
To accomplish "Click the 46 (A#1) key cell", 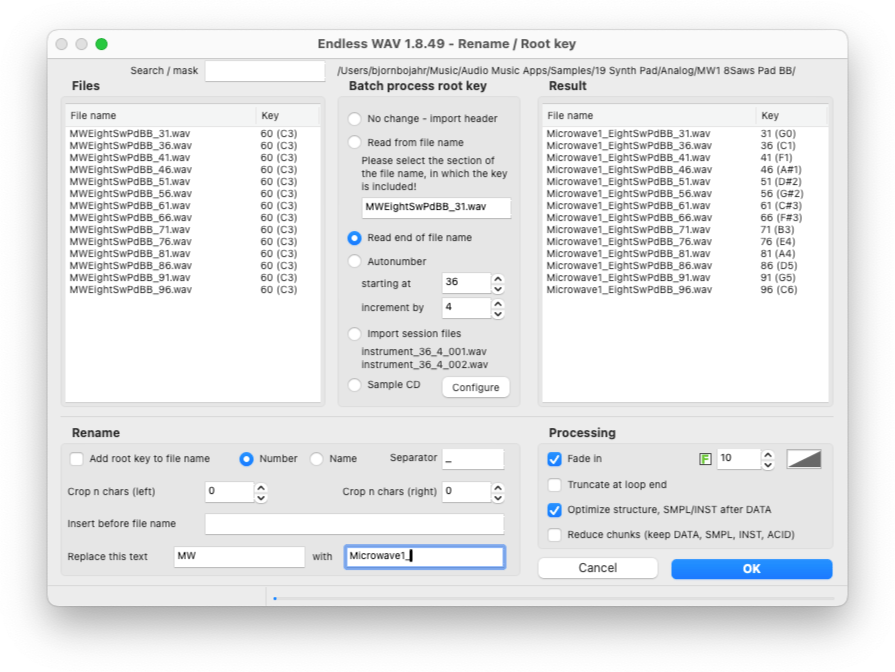I will 781,170.
